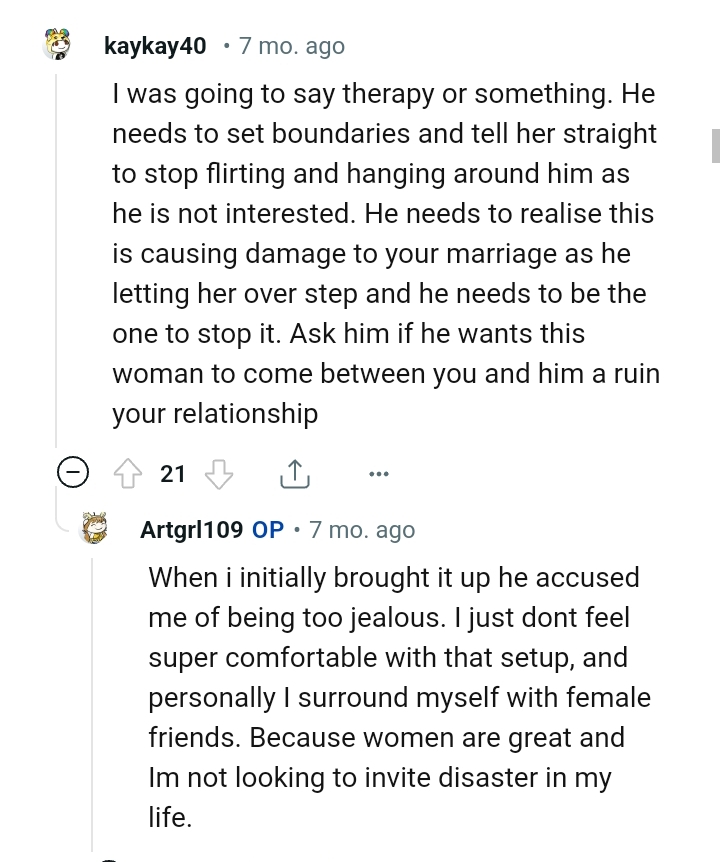Collapse kaykay40's comment thread
720x862 pixels.
click(73, 473)
